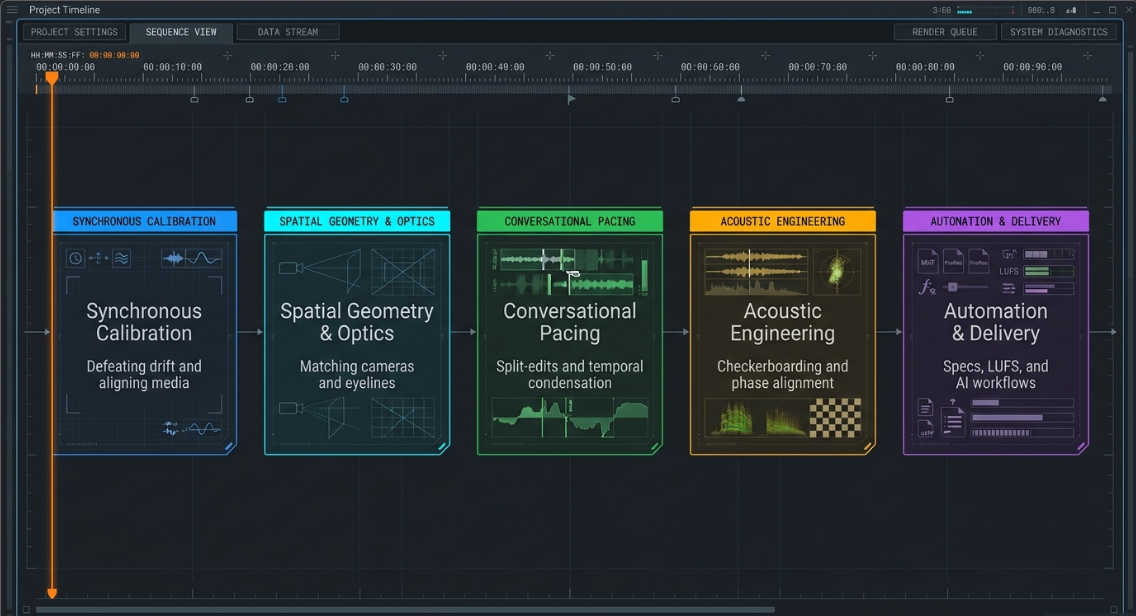
Task: Open System Diagnostics
Action: coord(1058,32)
